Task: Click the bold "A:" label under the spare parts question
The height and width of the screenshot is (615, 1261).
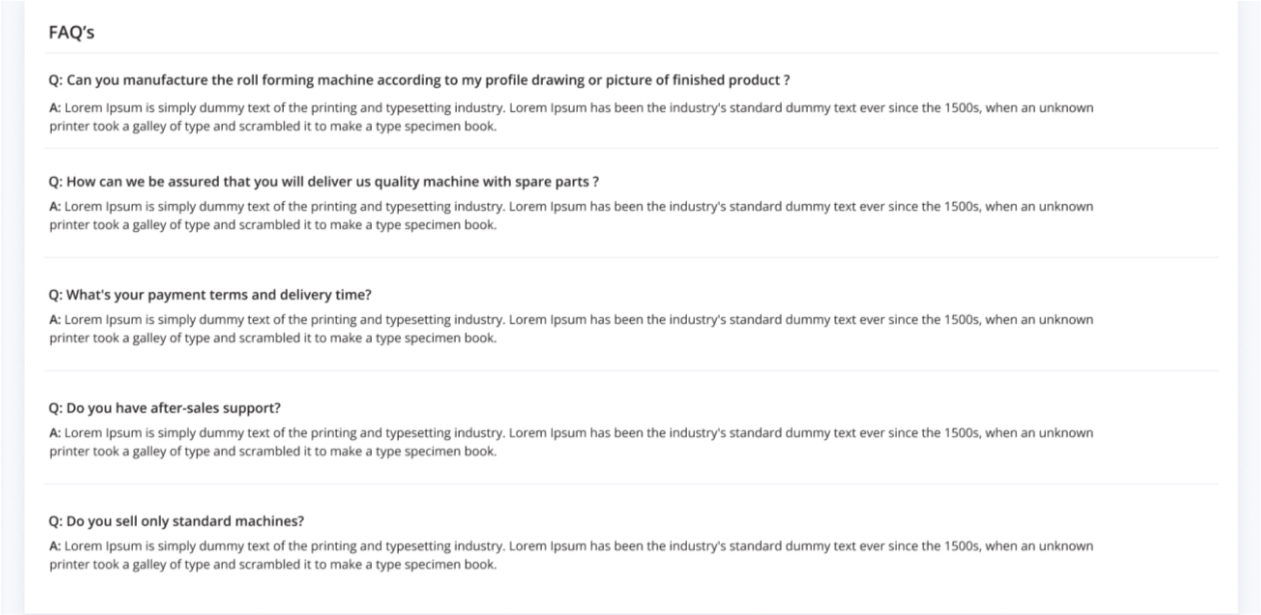Action: [x=55, y=206]
